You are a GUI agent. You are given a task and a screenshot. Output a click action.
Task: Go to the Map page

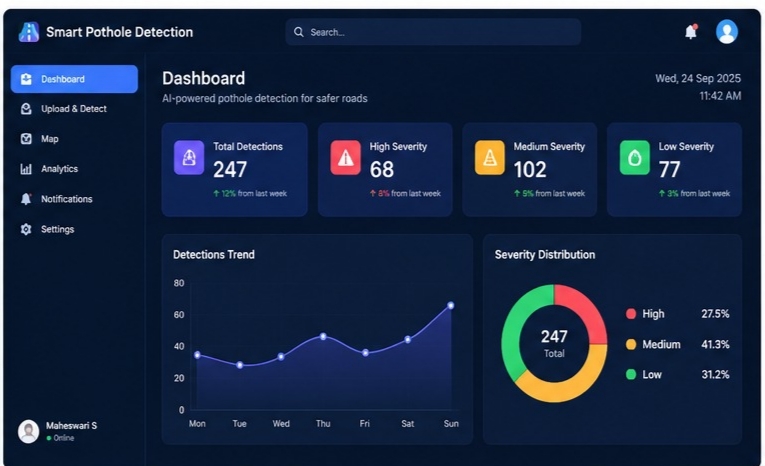click(74, 139)
